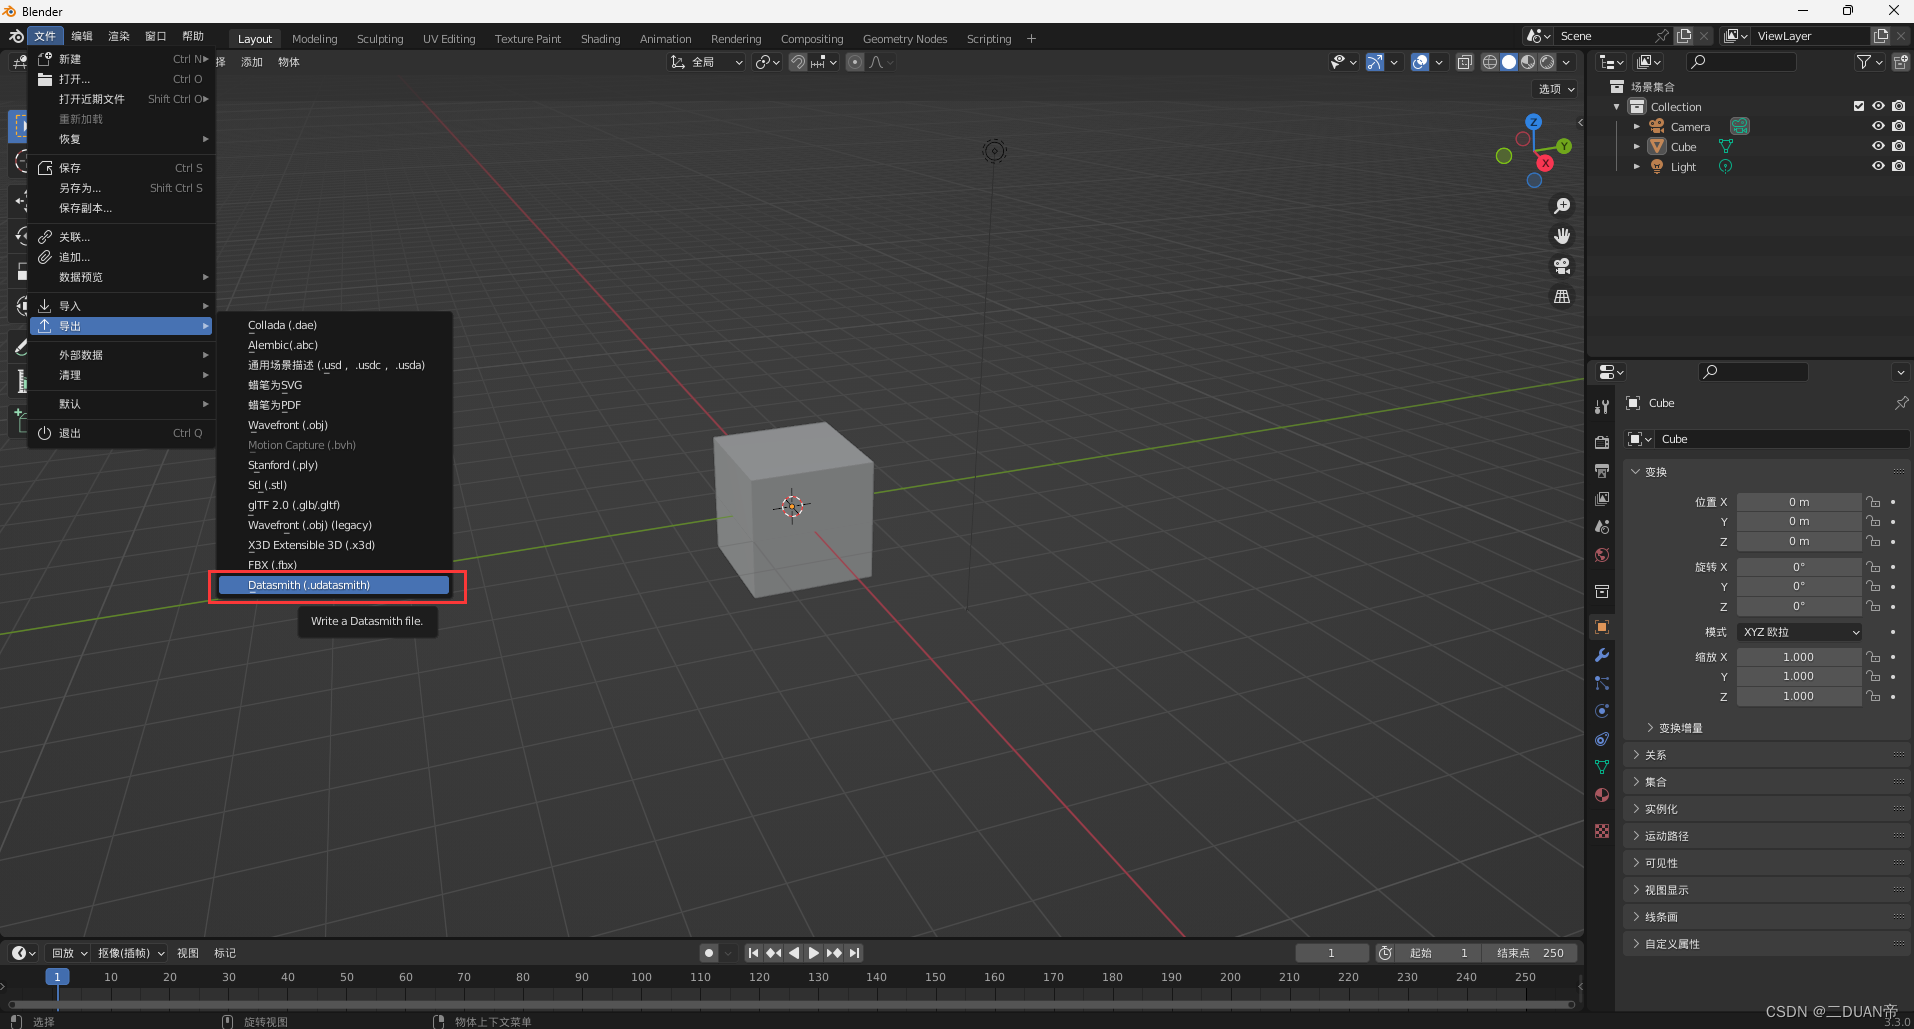This screenshot has width=1914, height=1029.
Task: Disable the Light in renders
Action: click(x=1899, y=166)
